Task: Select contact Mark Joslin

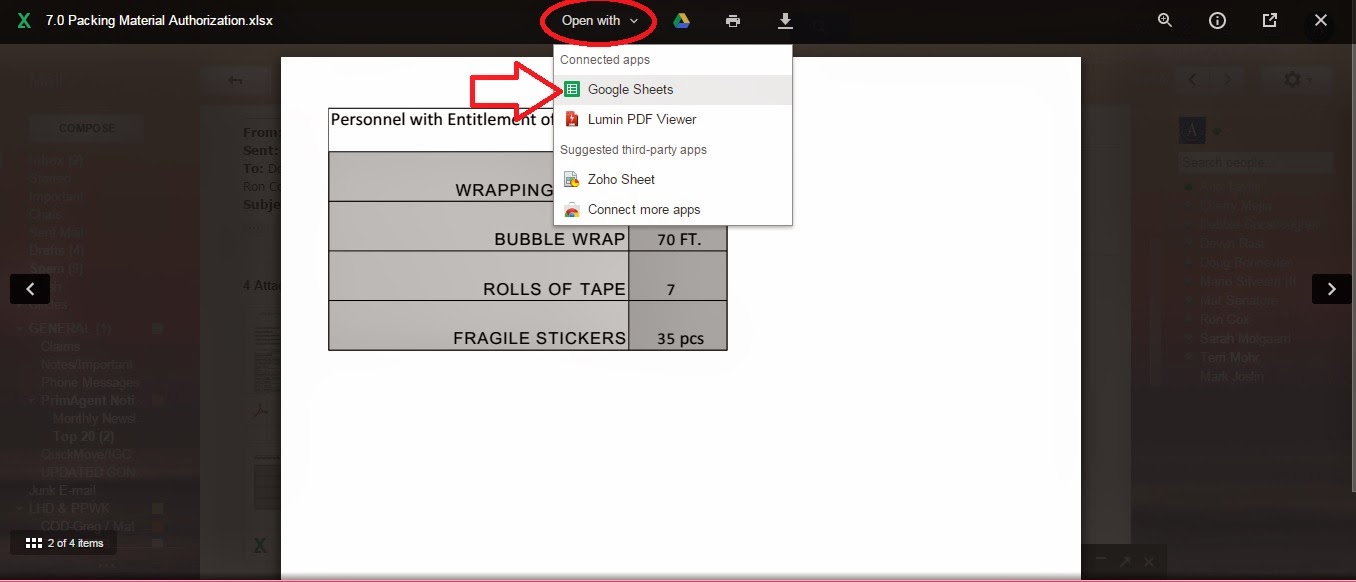Action: pyautogui.click(x=1232, y=377)
